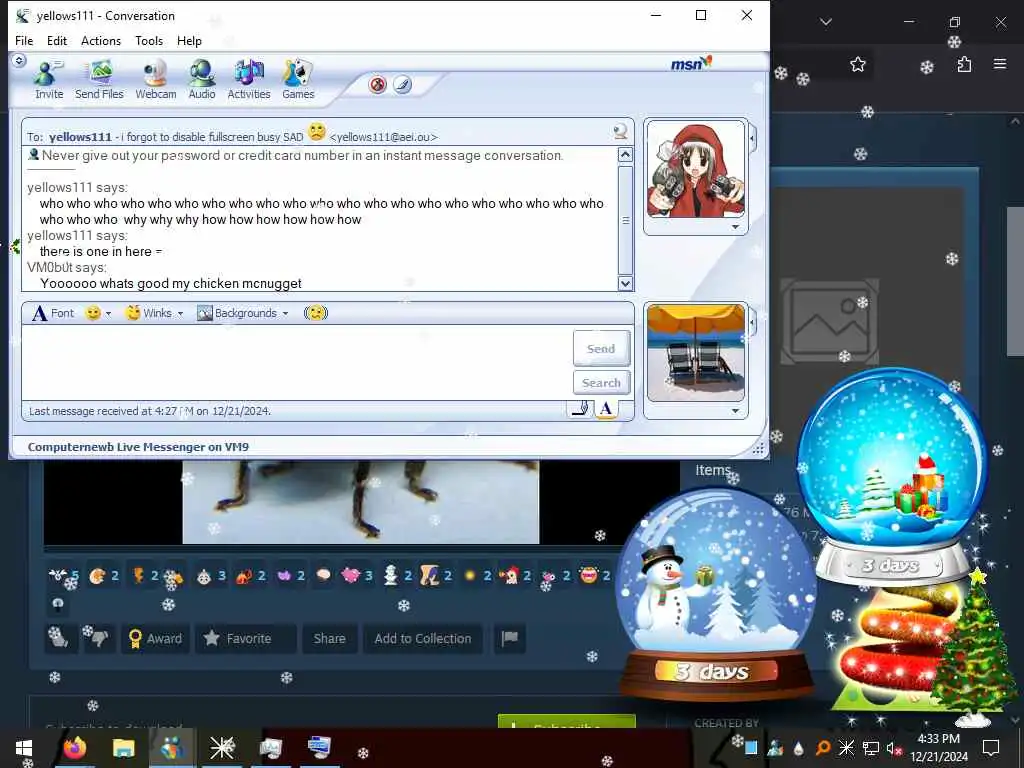1024x768 pixels.
Task: Click the paintbrush color scheme icon
Action: [402, 85]
